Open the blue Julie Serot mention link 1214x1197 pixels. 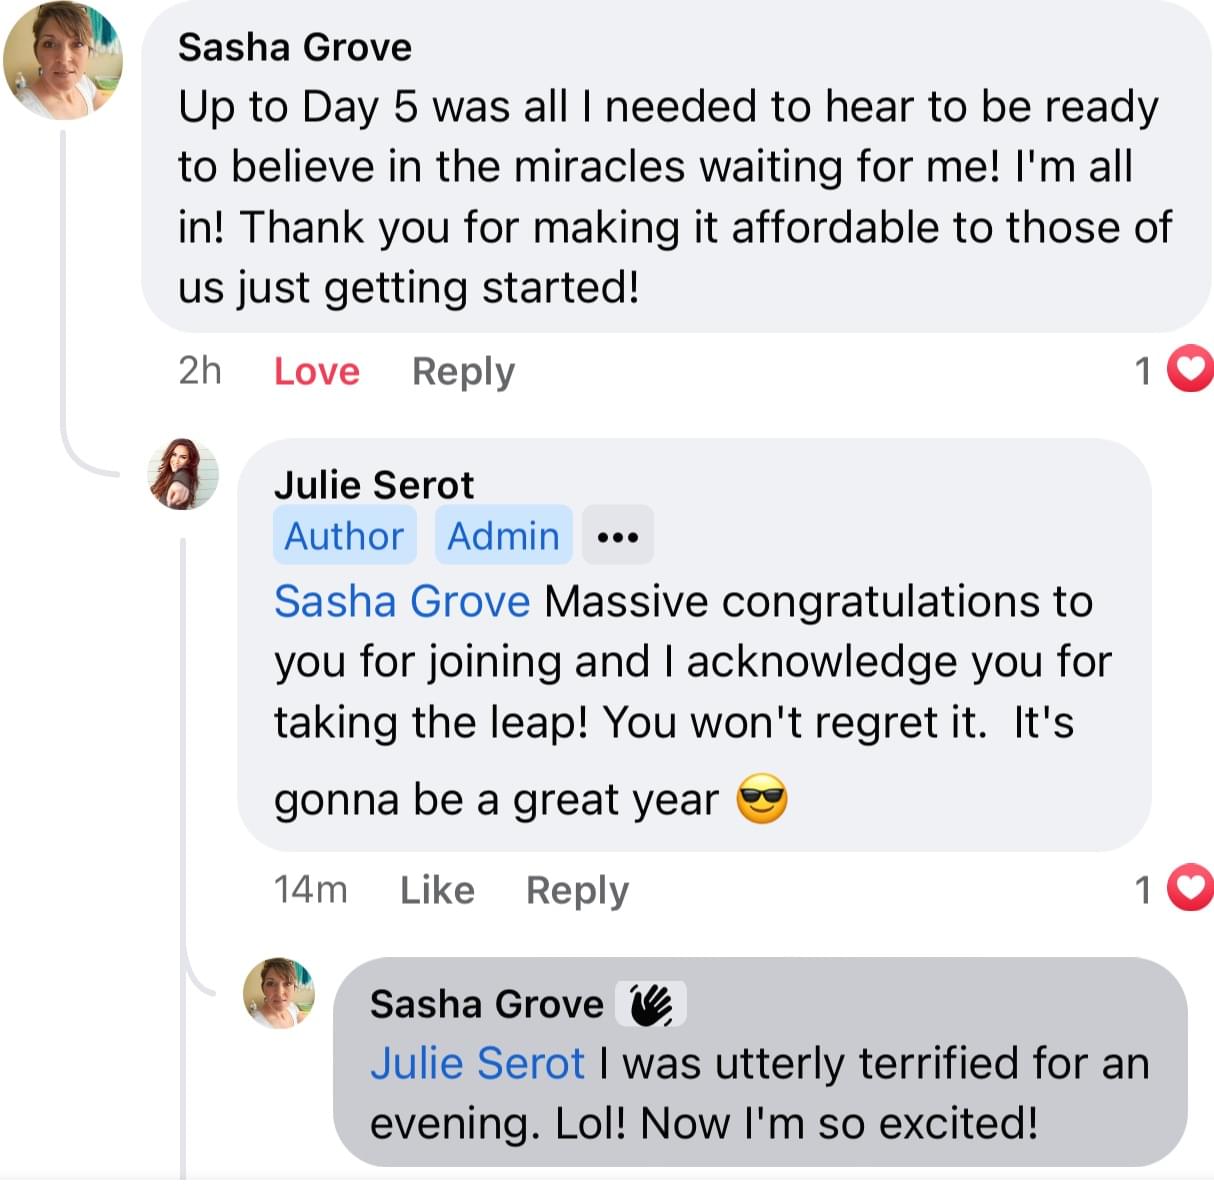(x=477, y=1063)
